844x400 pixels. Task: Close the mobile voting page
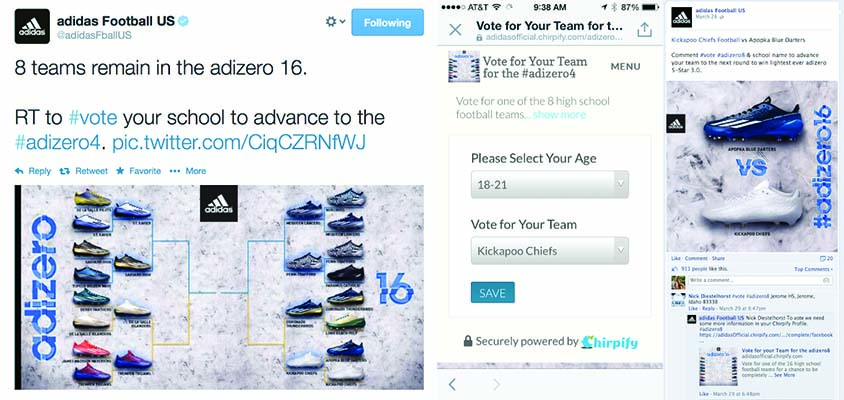[455, 30]
